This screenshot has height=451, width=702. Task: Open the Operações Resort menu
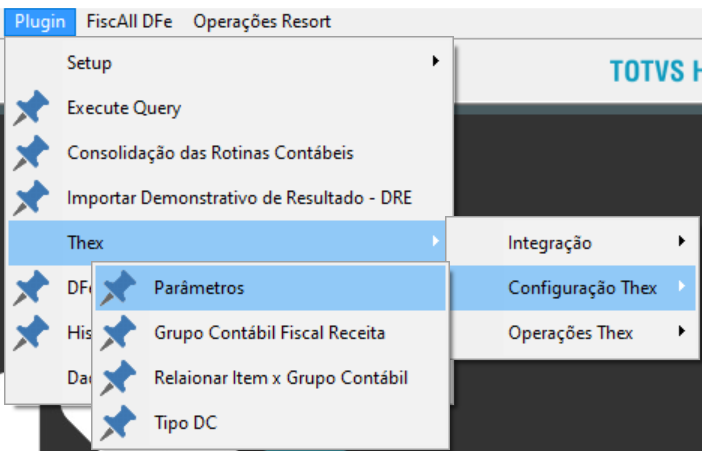coord(262,21)
